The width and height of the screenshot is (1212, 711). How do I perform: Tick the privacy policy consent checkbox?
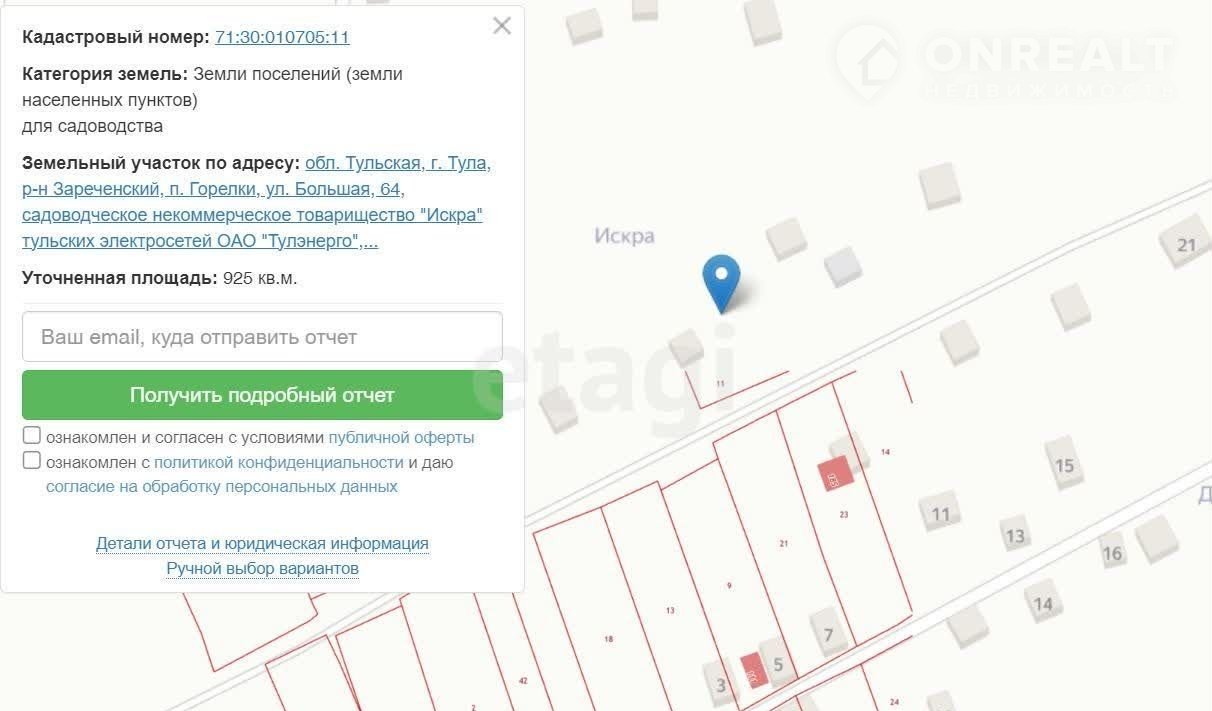(32, 461)
